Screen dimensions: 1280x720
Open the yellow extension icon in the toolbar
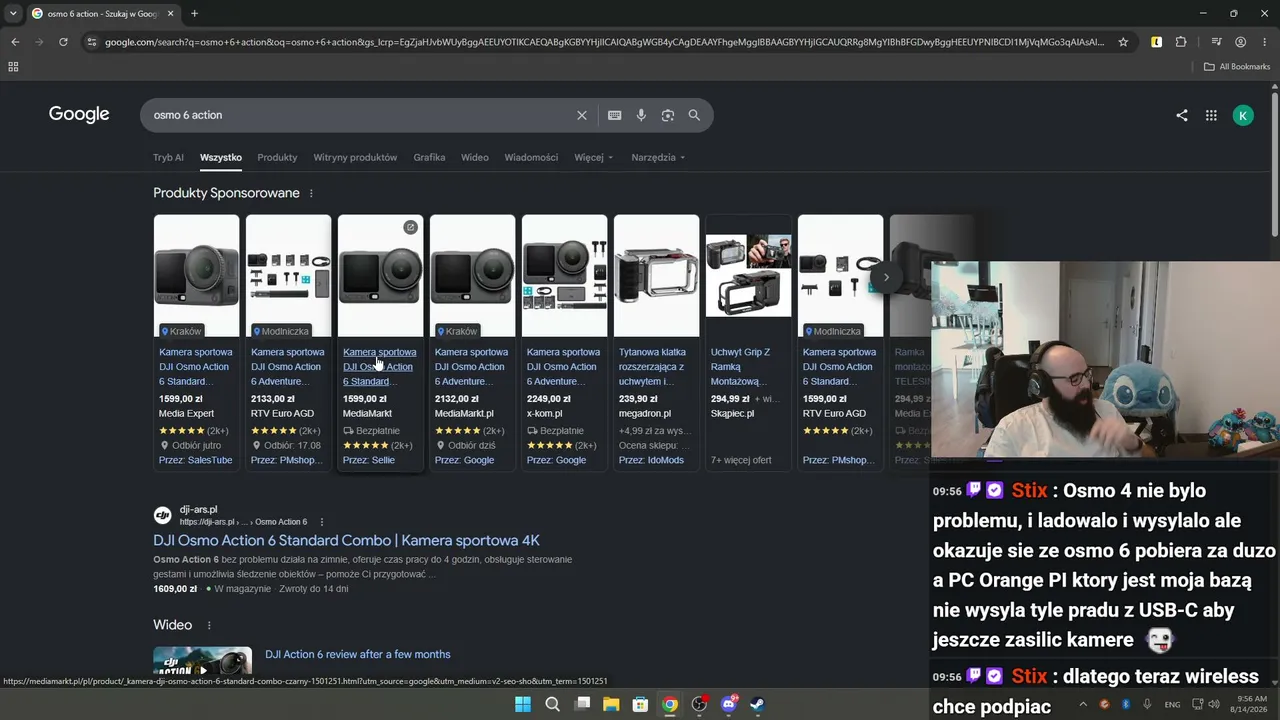(x=1156, y=42)
